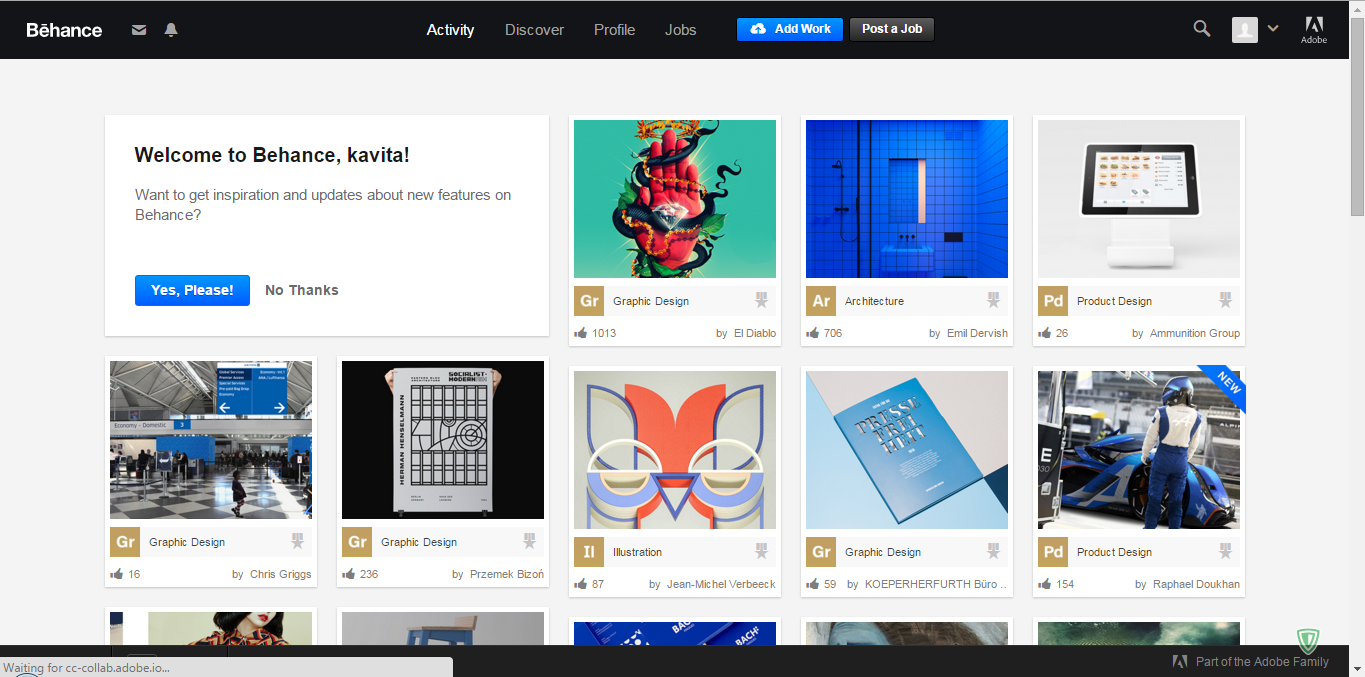Select the Gr Graphic Design category icon
The image size is (1365, 677).
(x=589, y=300)
